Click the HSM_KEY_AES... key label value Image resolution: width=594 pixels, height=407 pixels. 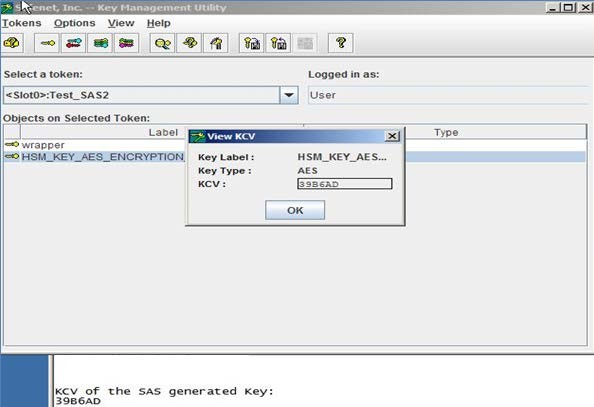click(x=342, y=157)
